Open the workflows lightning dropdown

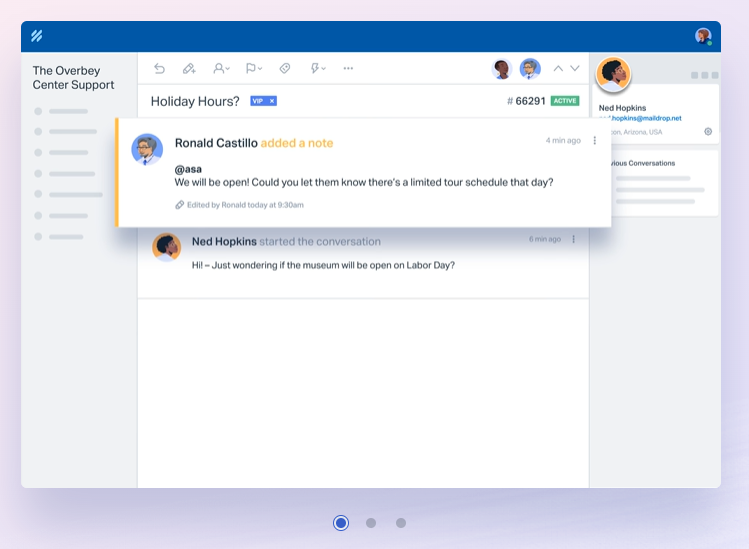(318, 69)
